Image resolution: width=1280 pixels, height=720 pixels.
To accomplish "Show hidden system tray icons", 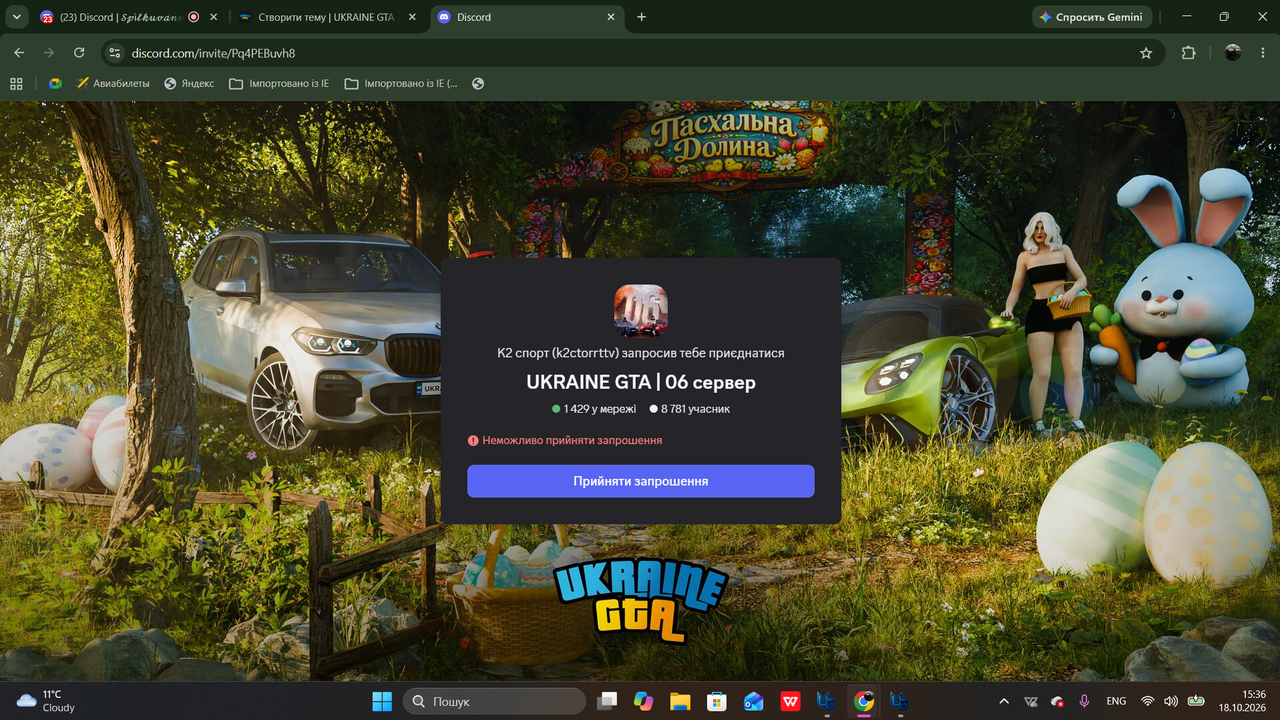I will 1004,701.
